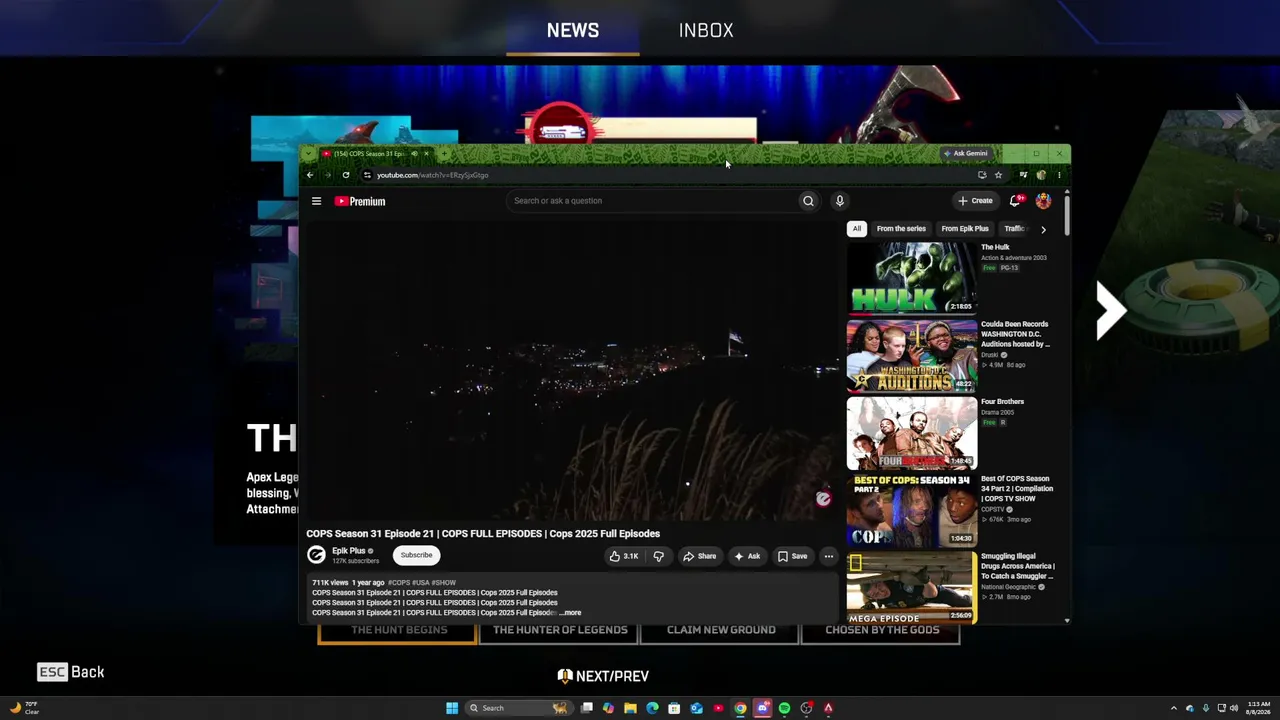Image resolution: width=1280 pixels, height=720 pixels.
Task: Reload the YouTube page in Chrome
Action: (346, 175)
